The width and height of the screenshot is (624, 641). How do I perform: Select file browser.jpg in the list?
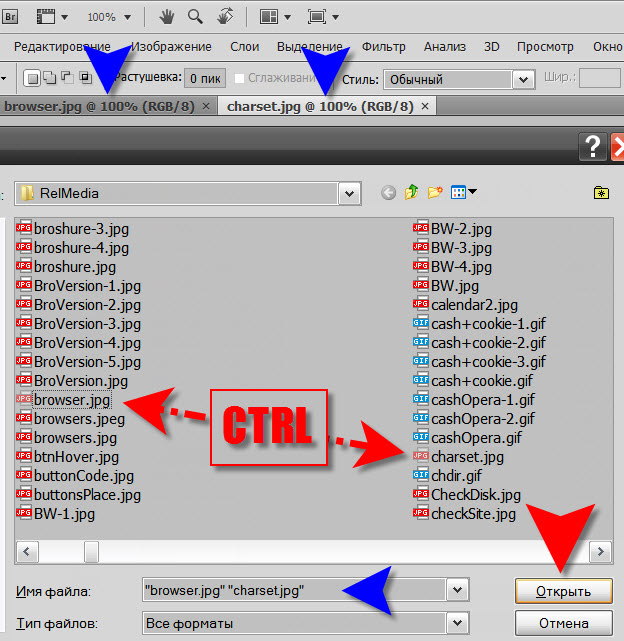click(63, 400)
